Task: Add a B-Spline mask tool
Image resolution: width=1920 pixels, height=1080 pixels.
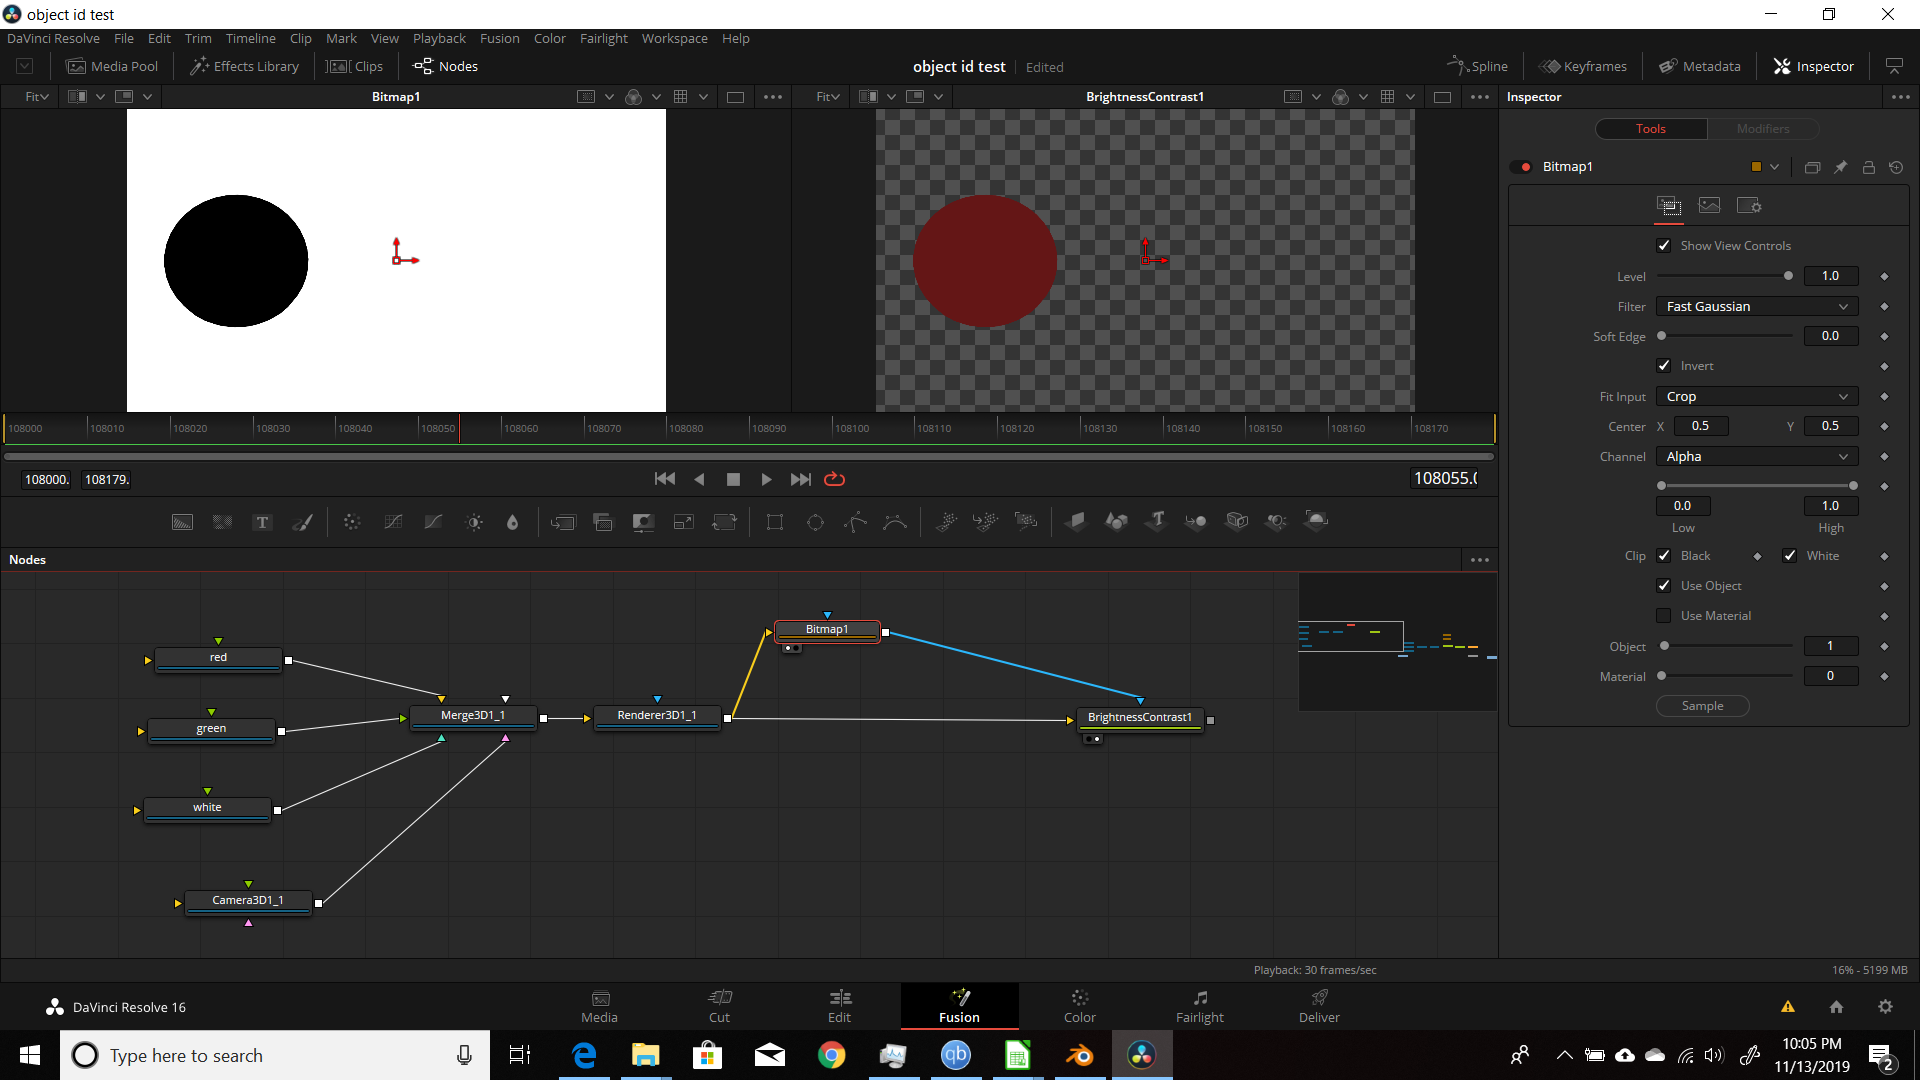Action: tap(895, 522)
